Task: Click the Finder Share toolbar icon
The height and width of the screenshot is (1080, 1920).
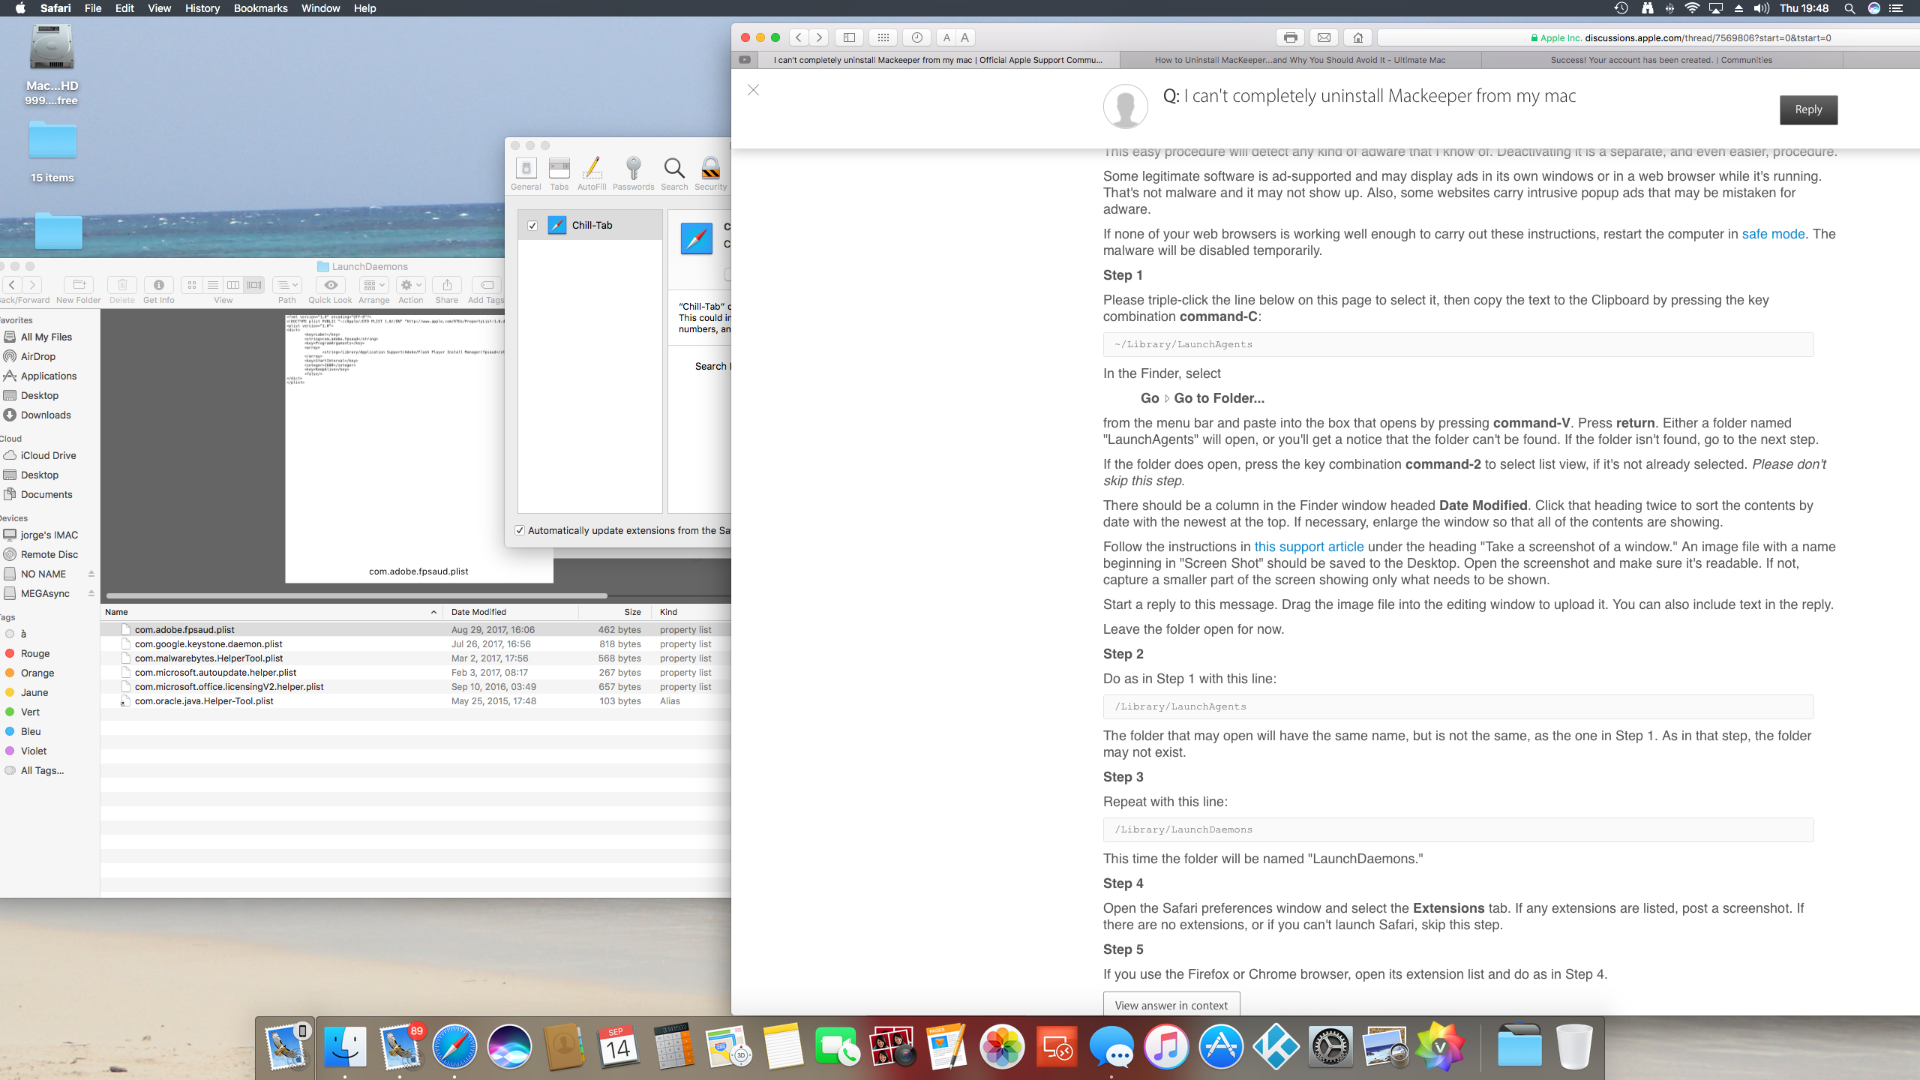Action: [x=447, y=285]
